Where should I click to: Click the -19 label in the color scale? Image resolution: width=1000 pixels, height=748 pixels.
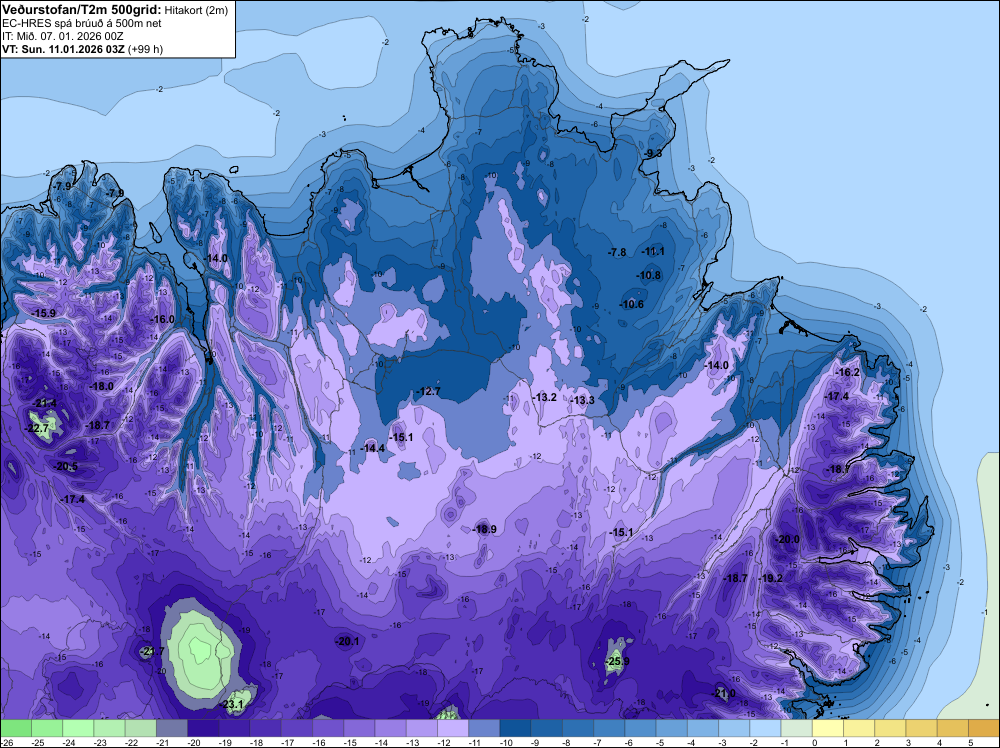tap(226, 742)
